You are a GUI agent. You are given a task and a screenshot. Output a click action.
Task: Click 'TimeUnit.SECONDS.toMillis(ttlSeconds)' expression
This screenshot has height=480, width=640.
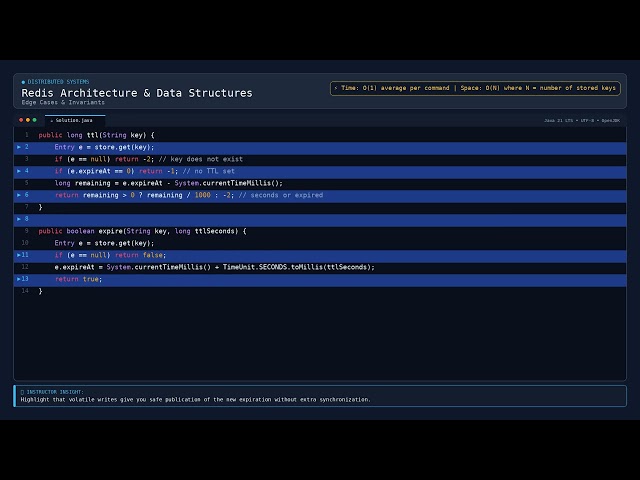pos(297,267)
